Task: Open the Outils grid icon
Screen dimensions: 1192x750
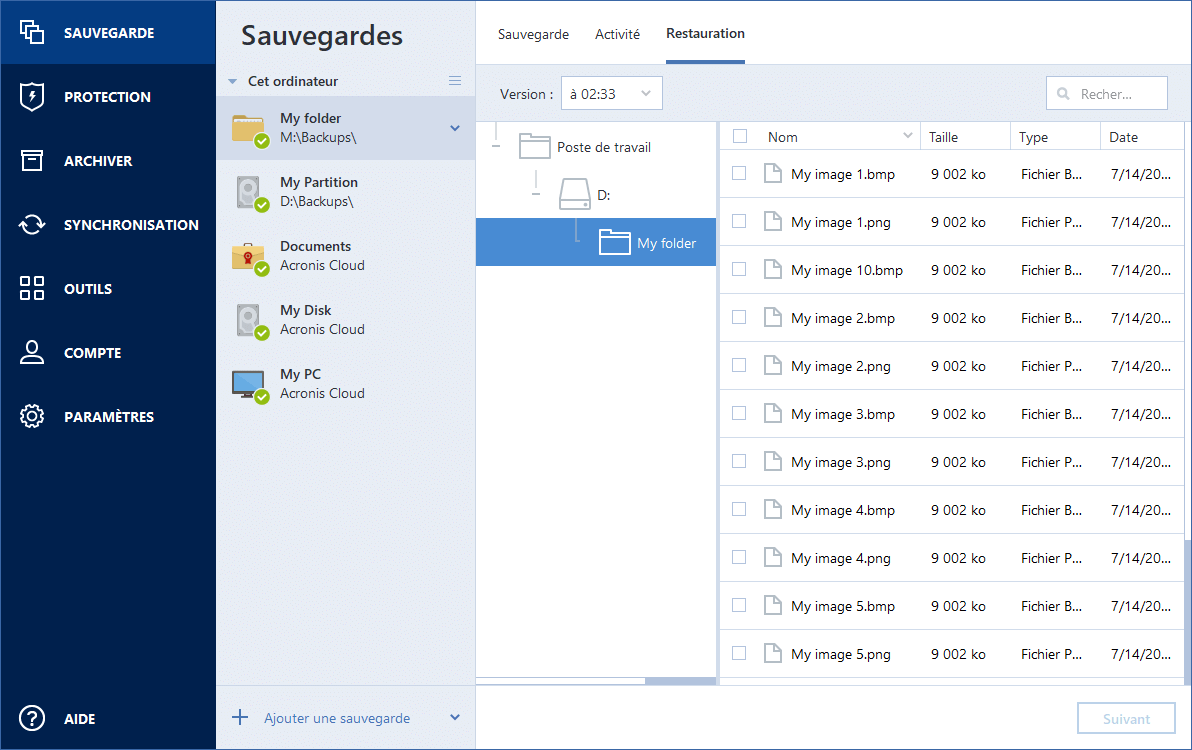Action: [x=32, y=289]
